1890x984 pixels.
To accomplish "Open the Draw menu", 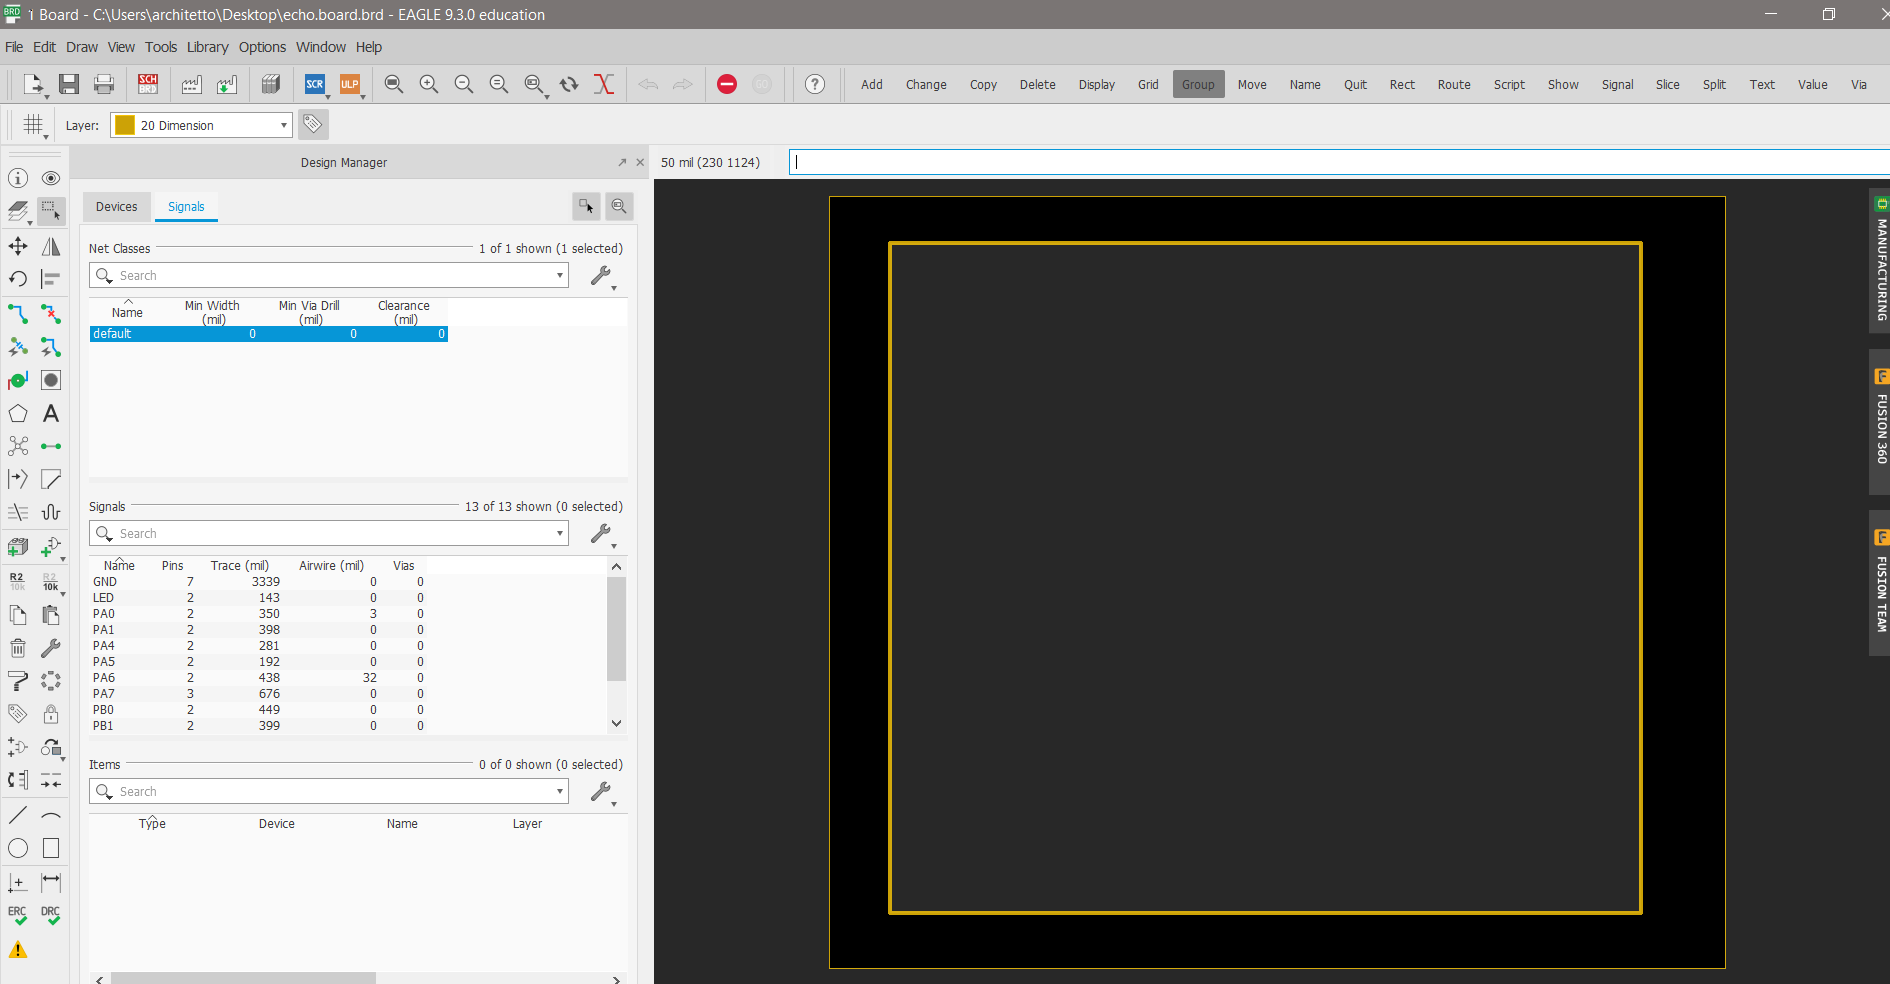I will pos(82,47).
